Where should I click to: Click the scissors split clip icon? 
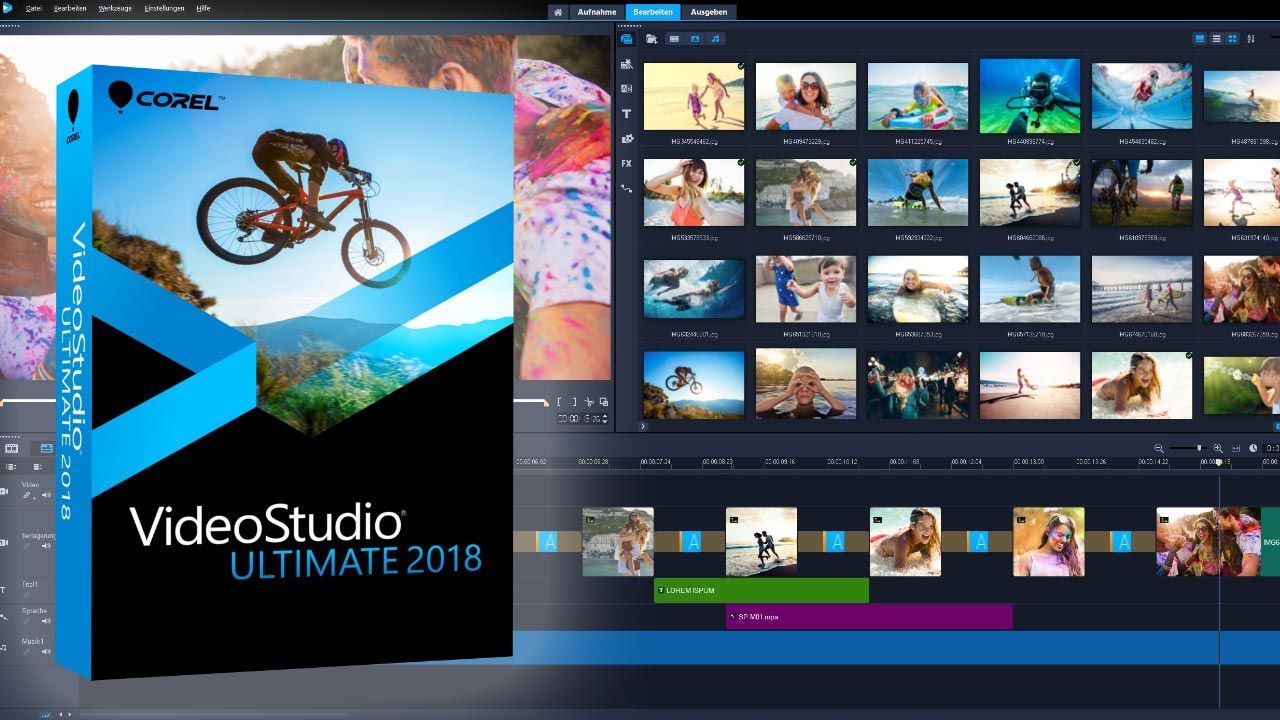tap(590, 402)
